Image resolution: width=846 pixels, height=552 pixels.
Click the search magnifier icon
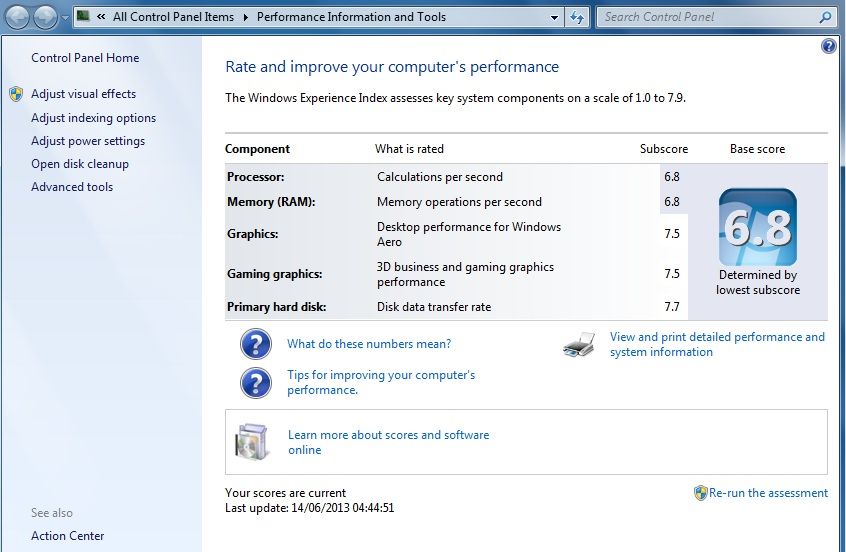click(824, 17)
